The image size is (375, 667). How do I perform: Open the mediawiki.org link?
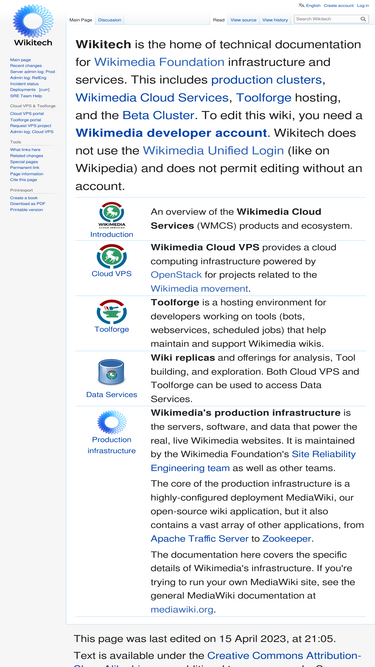[x=182, y=610]
